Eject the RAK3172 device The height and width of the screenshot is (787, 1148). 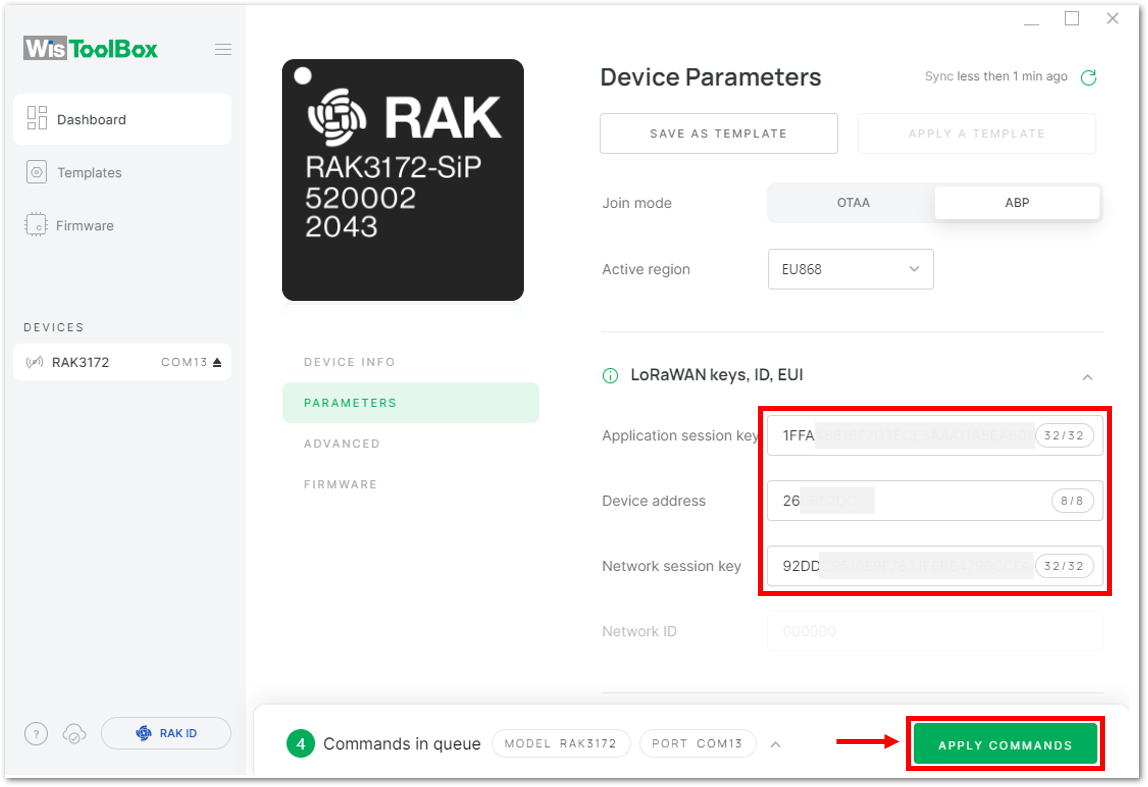point(217,362)
